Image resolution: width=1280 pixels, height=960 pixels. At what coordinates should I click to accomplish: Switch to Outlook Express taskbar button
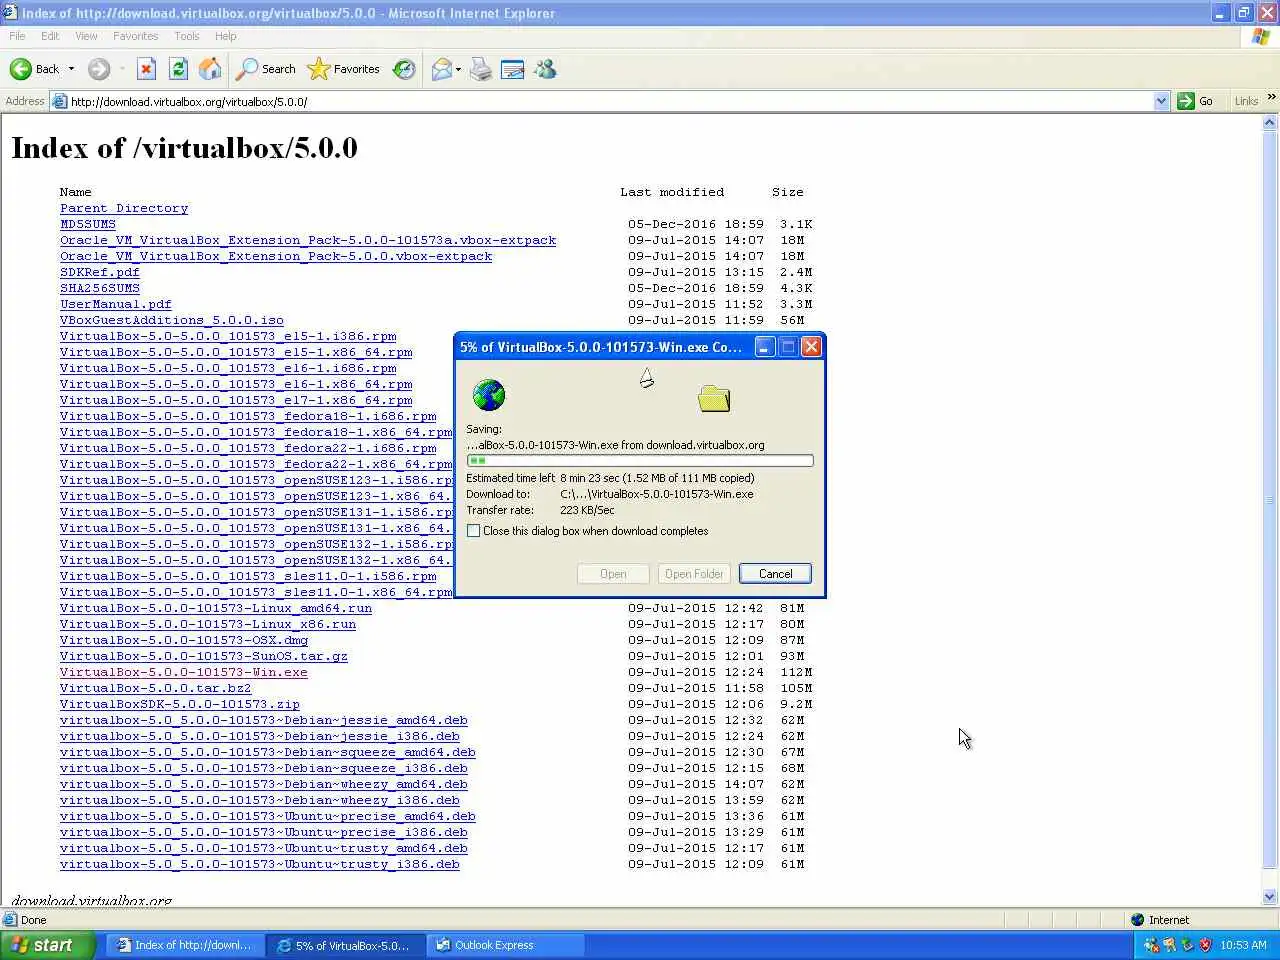505,945
